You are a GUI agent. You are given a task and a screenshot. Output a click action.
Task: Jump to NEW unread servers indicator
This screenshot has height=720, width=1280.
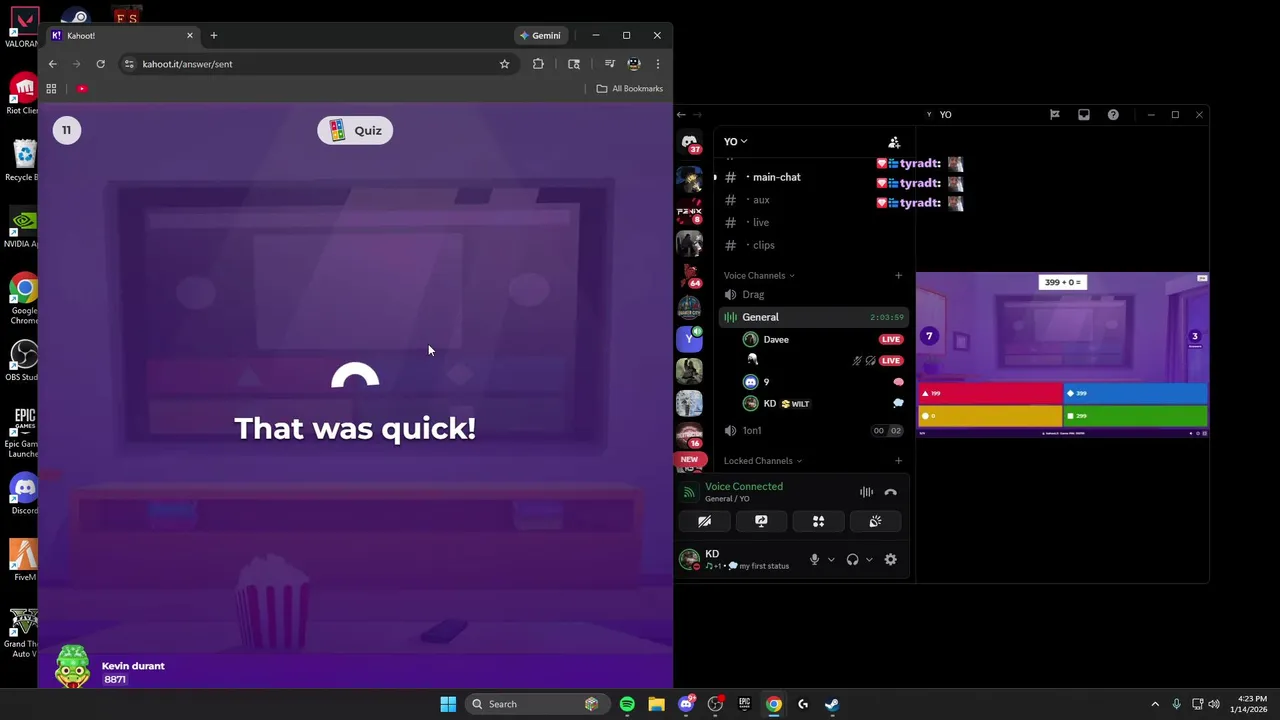[x=689, y=459]
